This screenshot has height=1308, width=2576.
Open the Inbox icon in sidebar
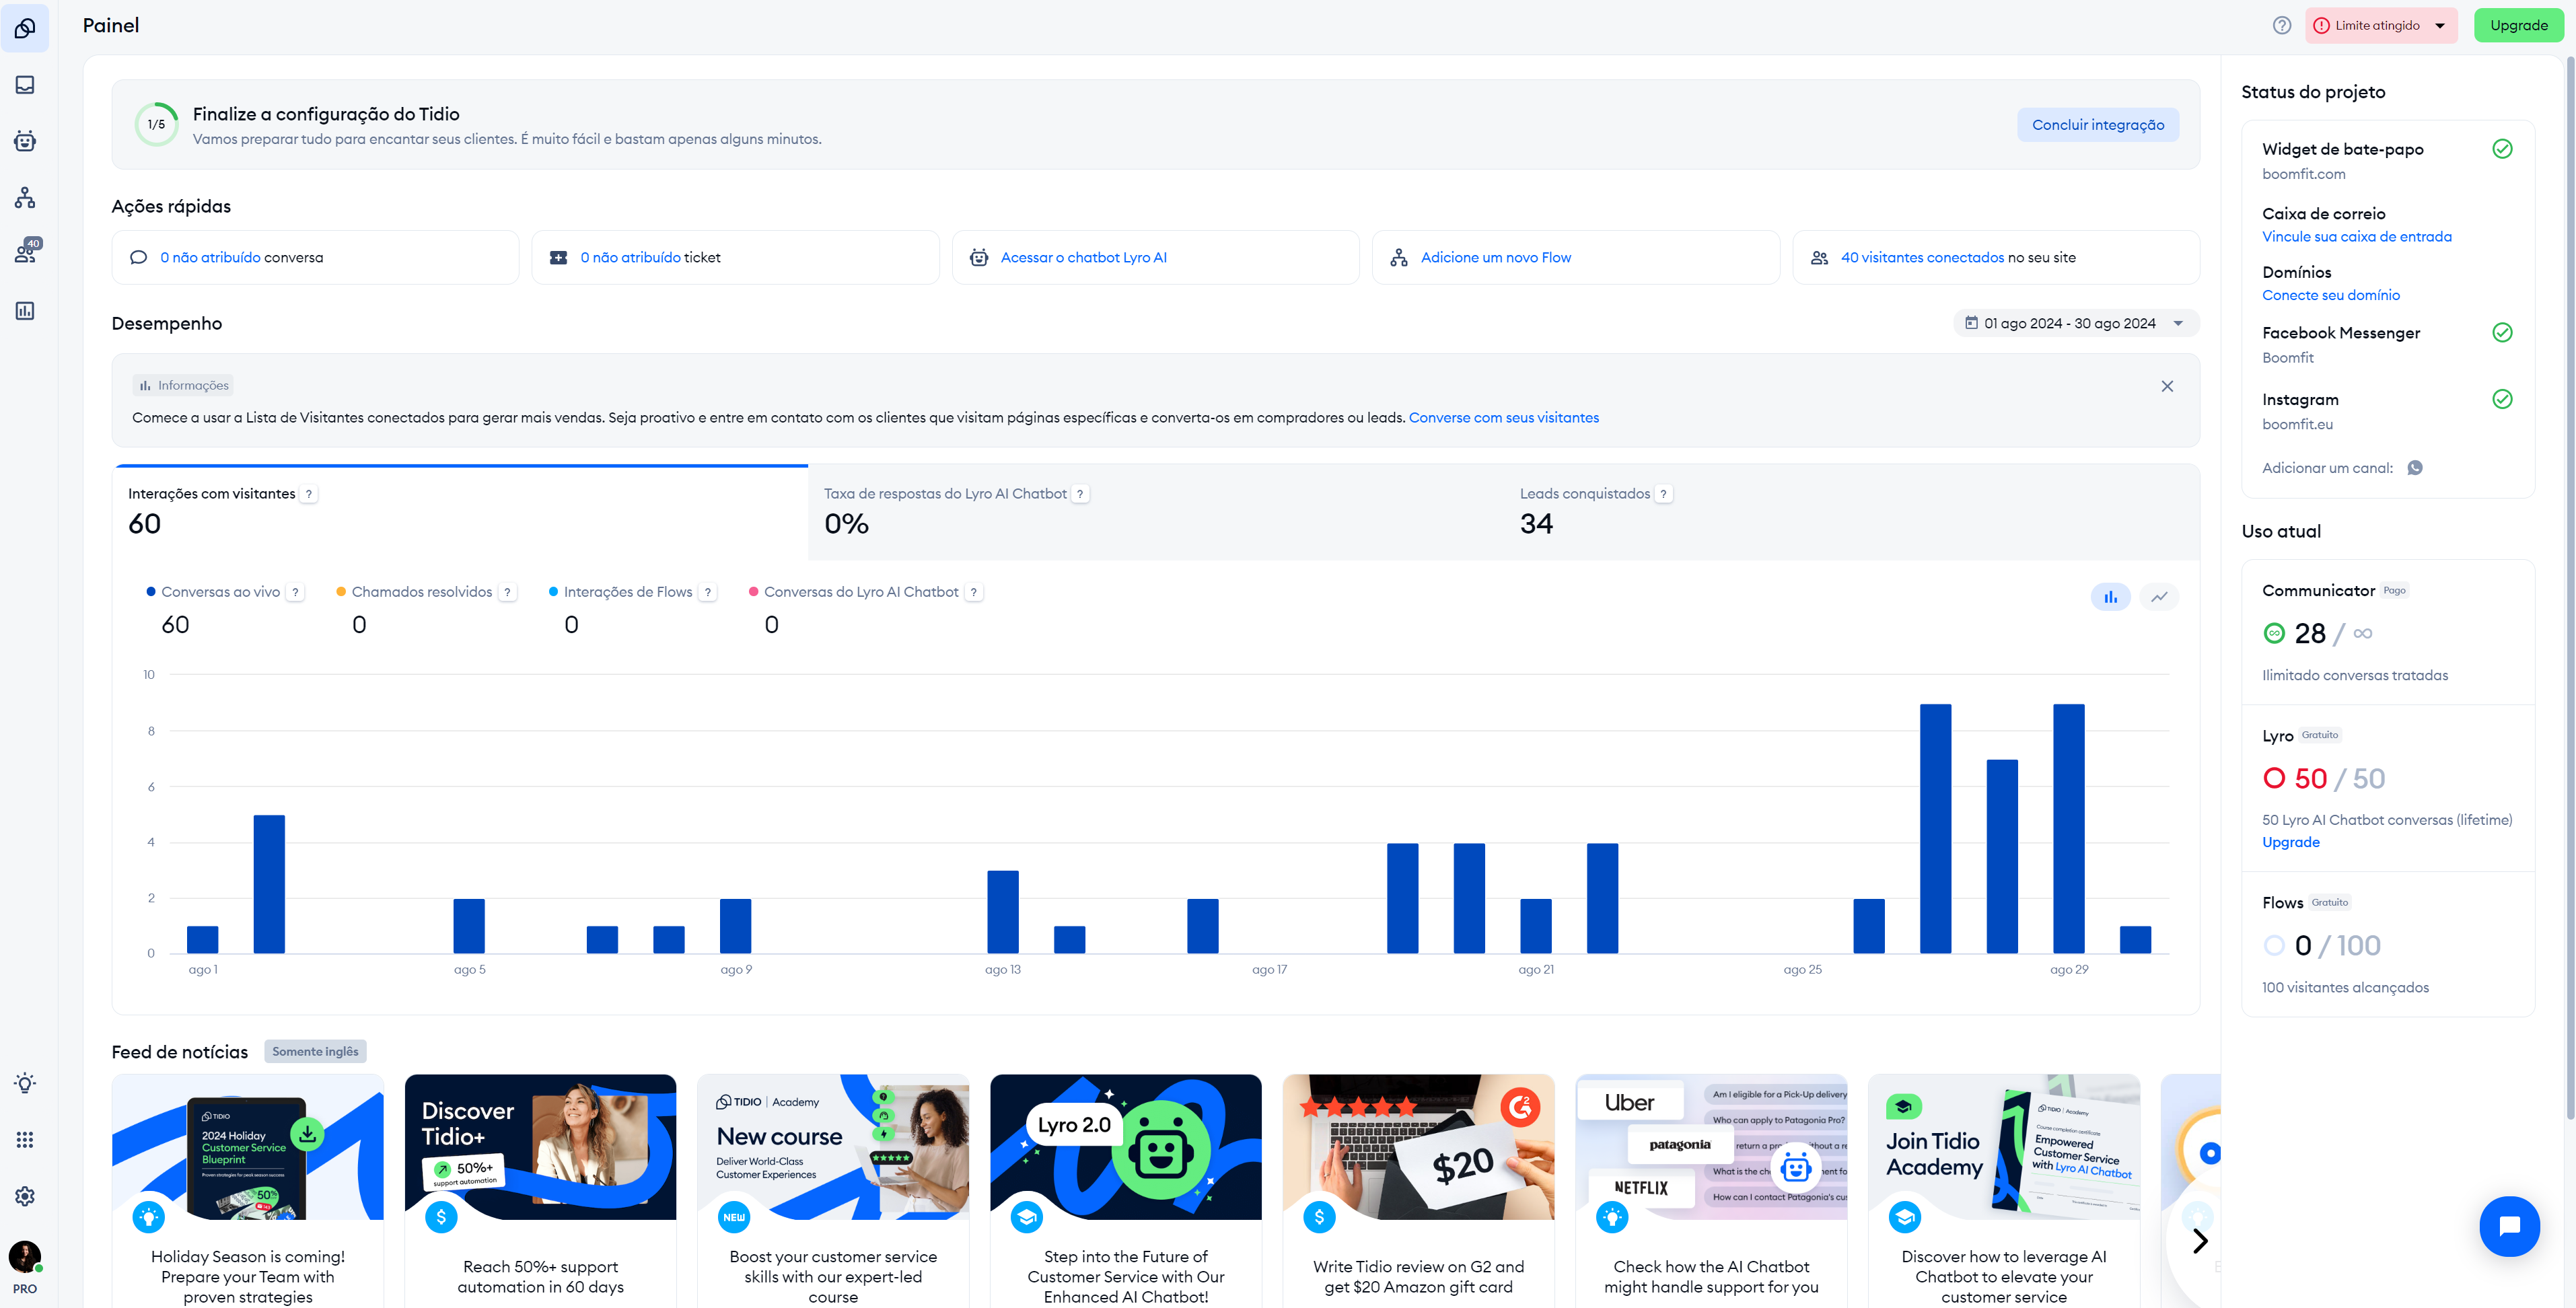[x=25, y=85]
